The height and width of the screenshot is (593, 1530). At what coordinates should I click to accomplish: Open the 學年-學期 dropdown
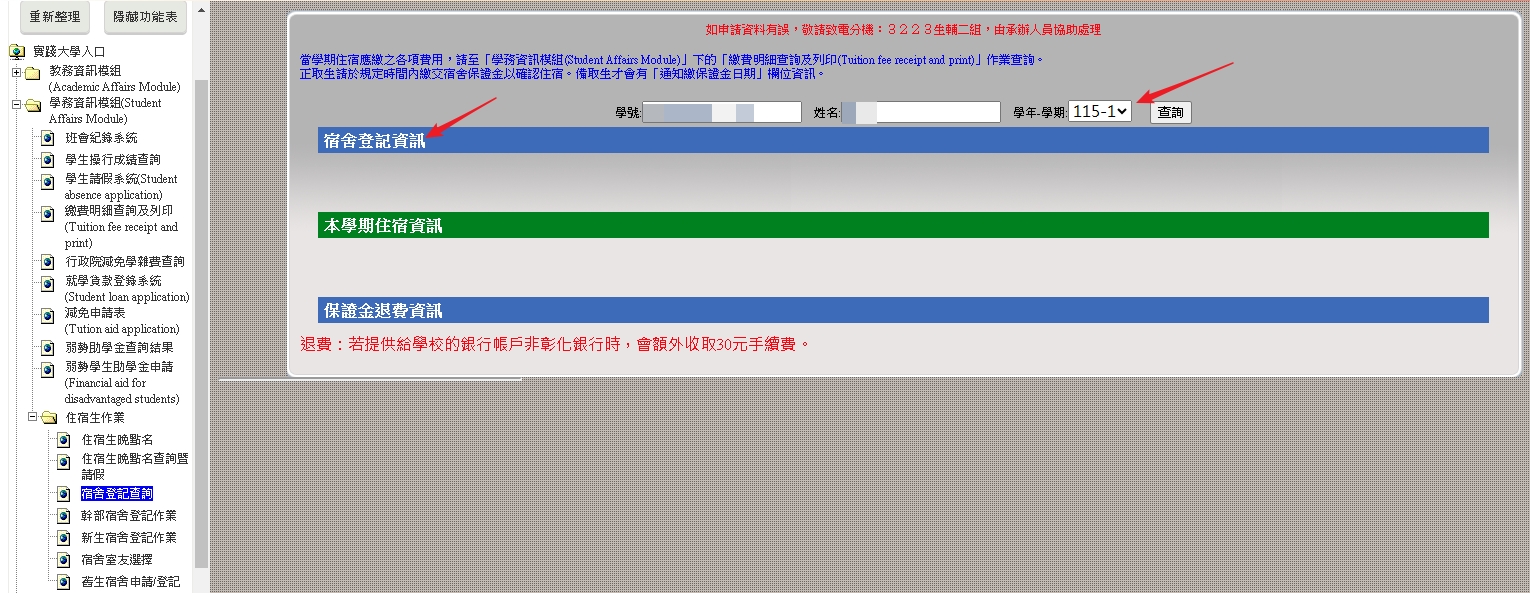(x=1099, y=112)
